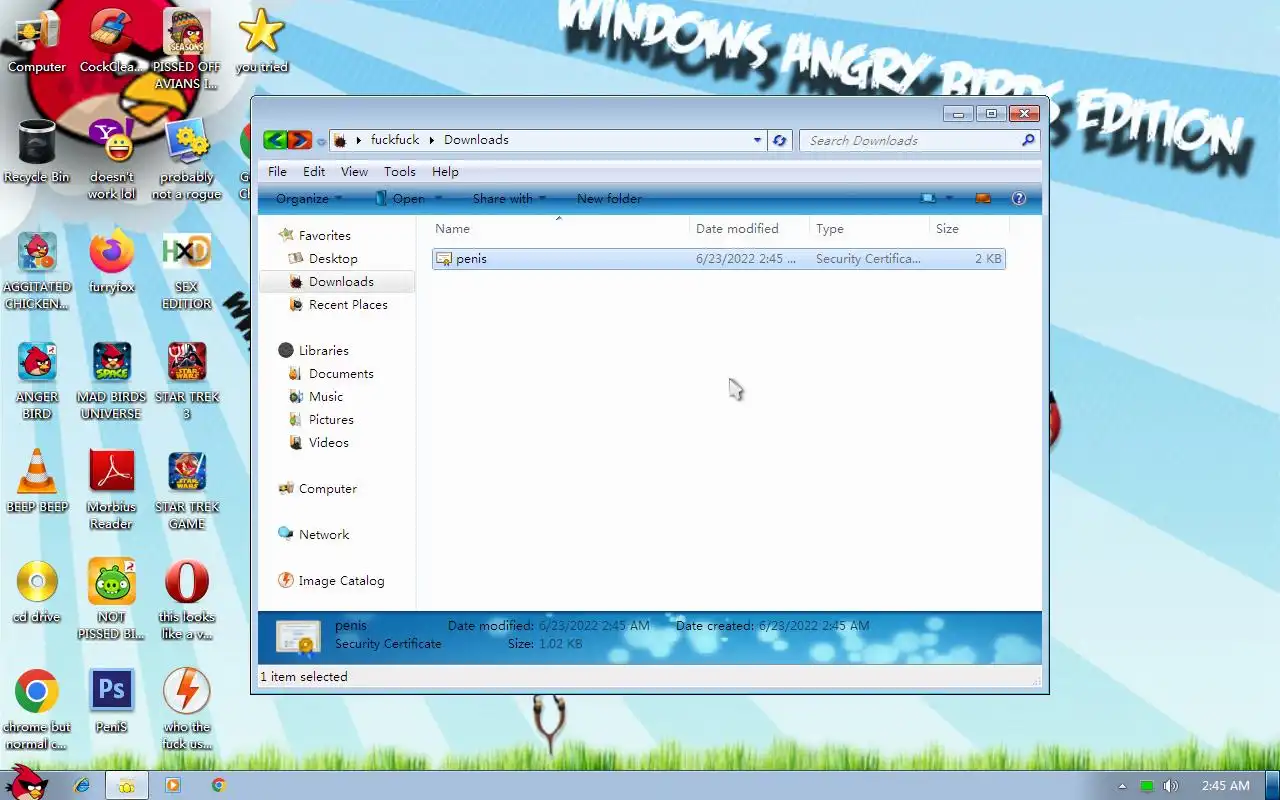Image resolution: width=1280 pixels, height=800 pixels.
Task: Select the red Opera desktop icon
Action: click(x=187, y=600)
